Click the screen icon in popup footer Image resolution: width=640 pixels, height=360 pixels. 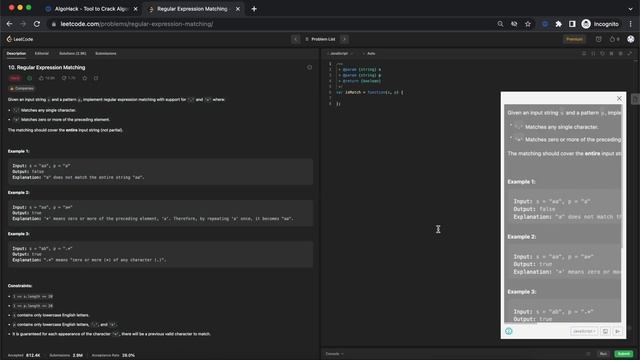tap(605, 331)
